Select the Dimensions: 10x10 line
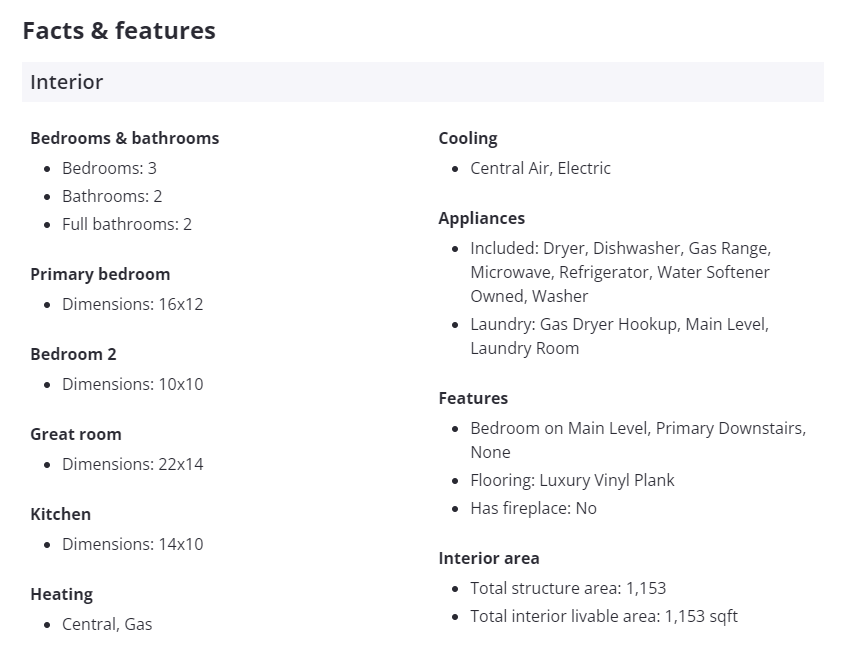This screenshot has height=651, width=853. pyautogui.click(x=132, y=384)
